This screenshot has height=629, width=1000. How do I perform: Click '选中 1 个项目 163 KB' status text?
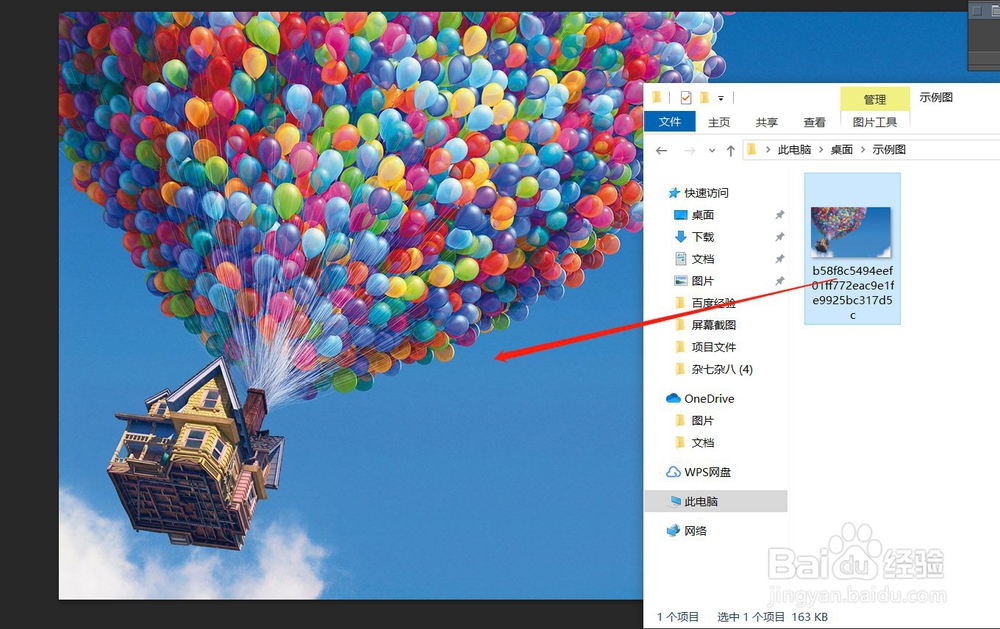coord(772,617)
